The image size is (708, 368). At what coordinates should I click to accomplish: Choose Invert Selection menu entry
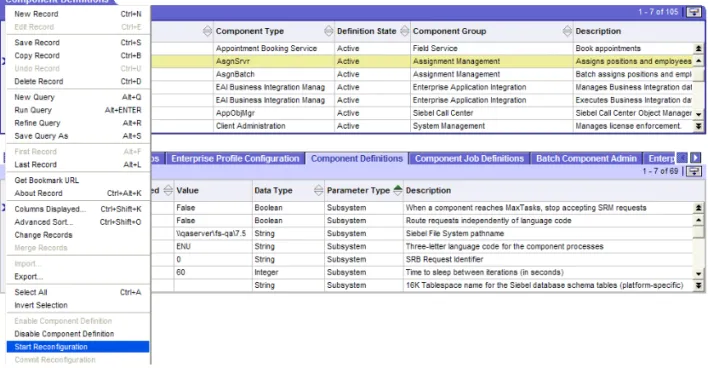tap(78, 305)
